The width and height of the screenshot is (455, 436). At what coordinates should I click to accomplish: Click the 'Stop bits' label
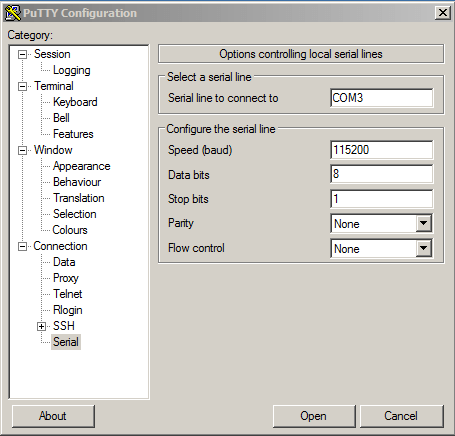188,199
